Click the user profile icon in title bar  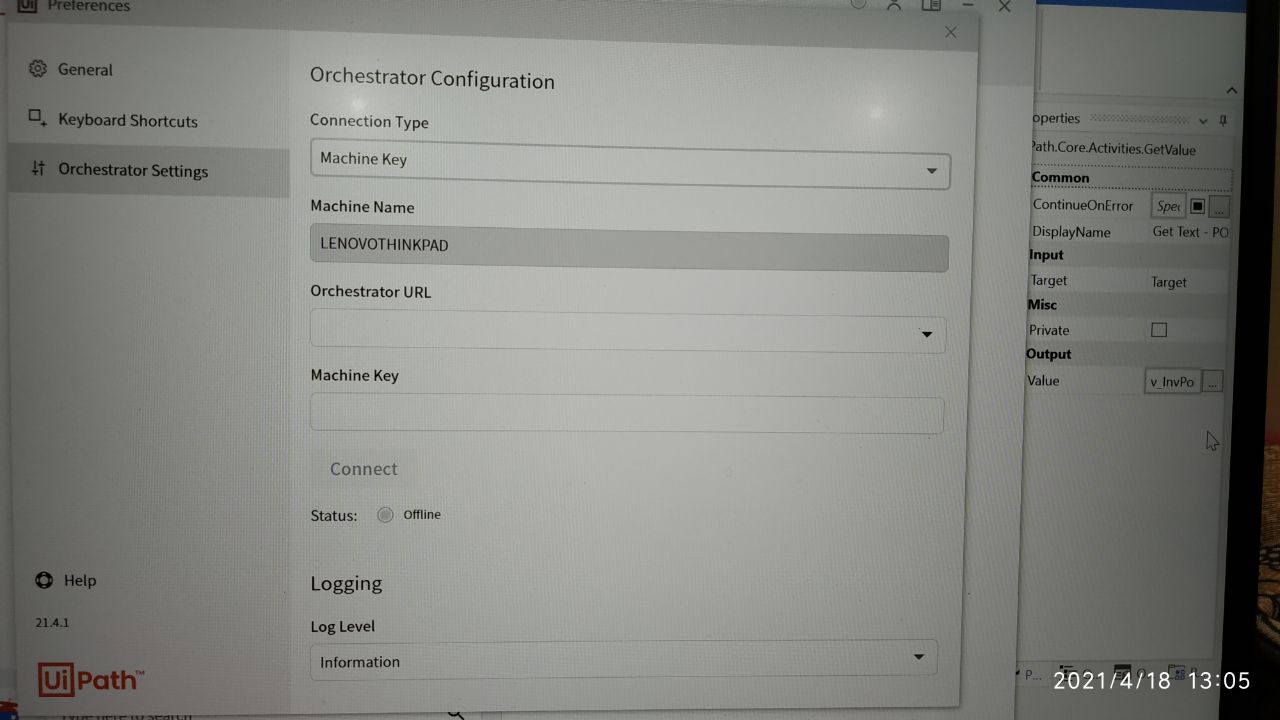pos(894,5)
